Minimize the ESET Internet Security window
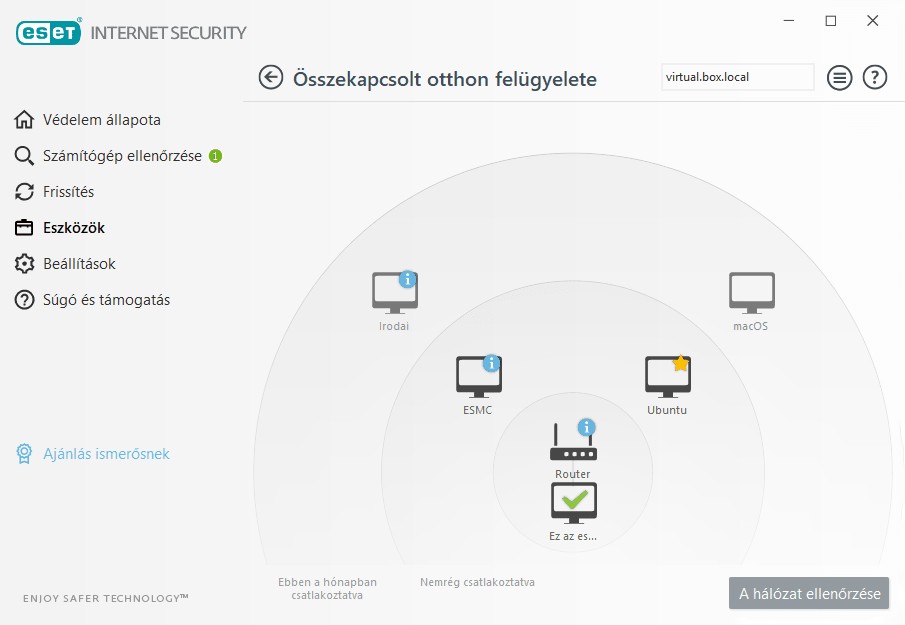905x625 pixels. click(789, 21)
